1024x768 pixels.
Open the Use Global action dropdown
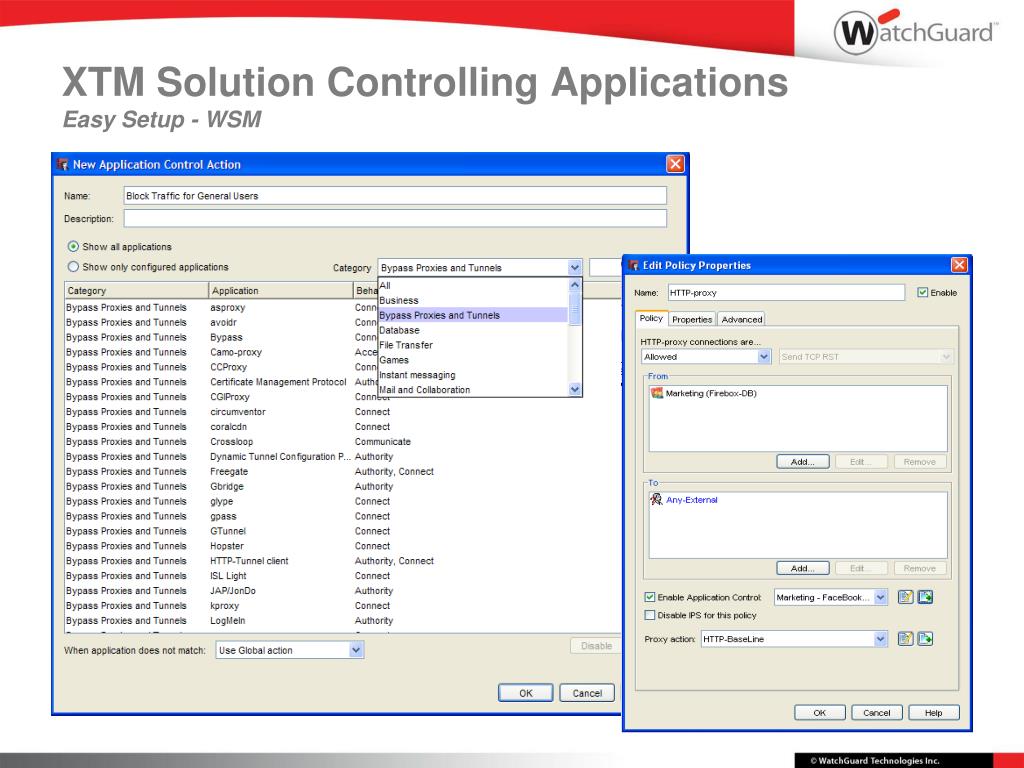click(x=356, y=650)
